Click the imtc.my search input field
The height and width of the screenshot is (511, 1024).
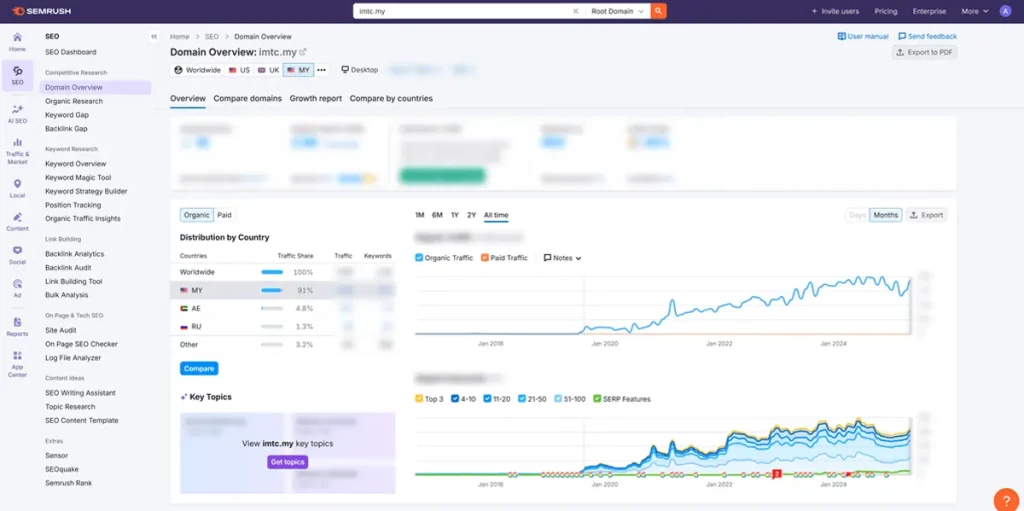[460, 11]
